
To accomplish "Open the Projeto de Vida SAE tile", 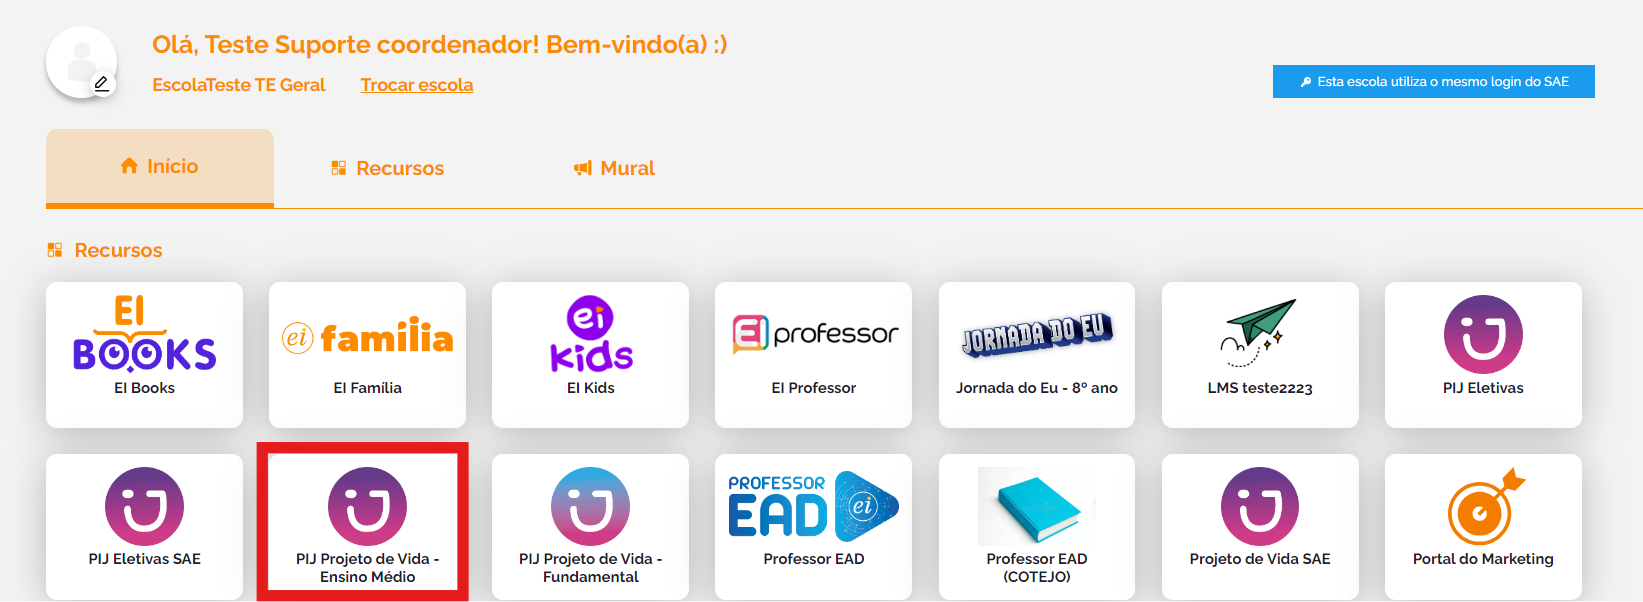I will tap(1260, 527).
